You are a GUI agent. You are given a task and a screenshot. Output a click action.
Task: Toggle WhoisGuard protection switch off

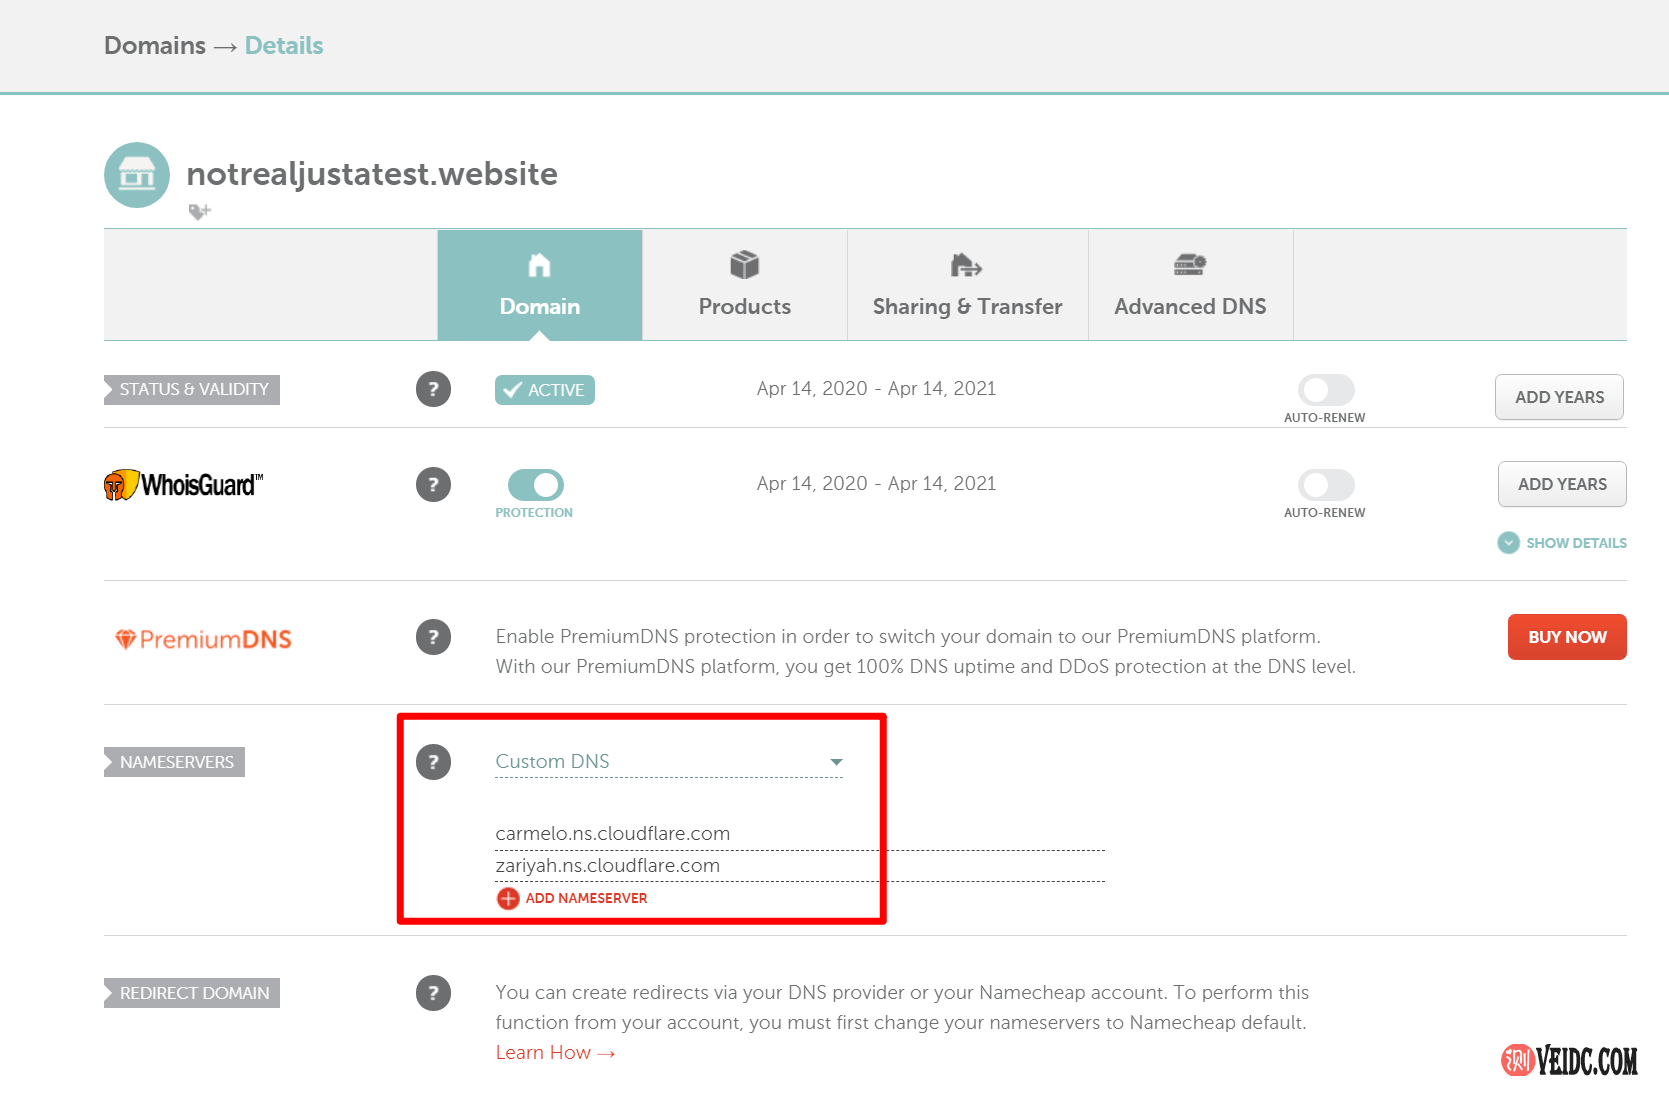coord(536,485)
